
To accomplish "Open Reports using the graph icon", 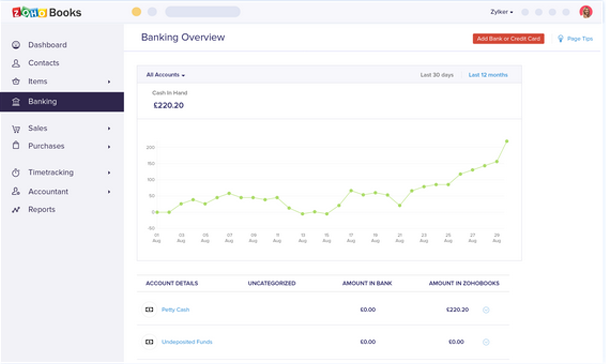I will point(16,210).
